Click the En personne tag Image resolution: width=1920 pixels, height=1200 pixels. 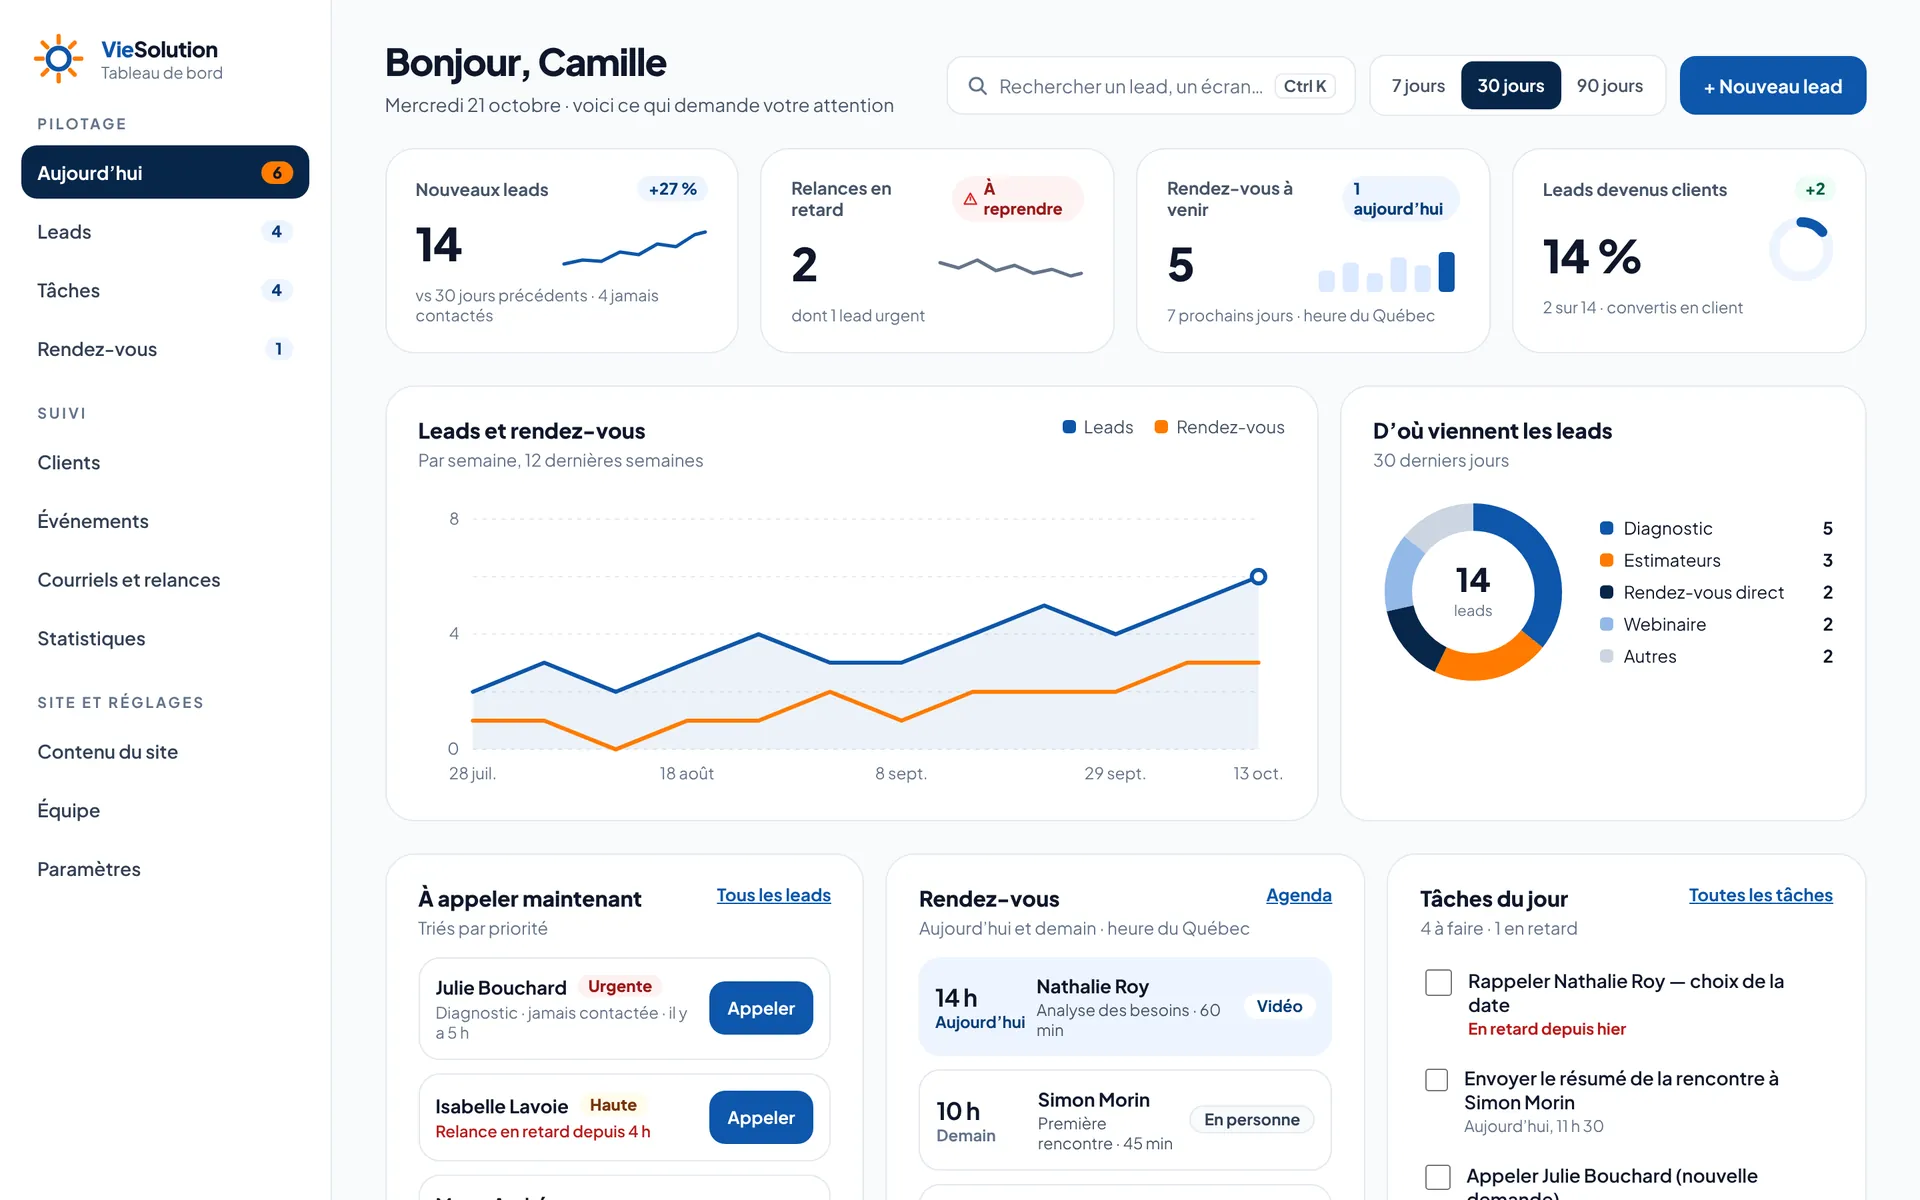coord(1252,1120)
